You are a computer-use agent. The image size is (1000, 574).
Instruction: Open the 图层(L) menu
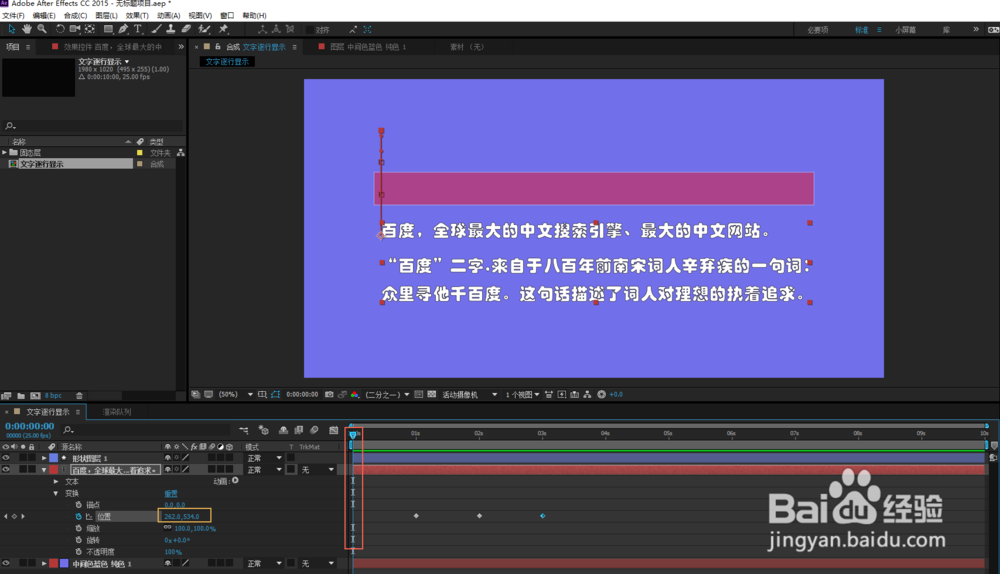106,15
